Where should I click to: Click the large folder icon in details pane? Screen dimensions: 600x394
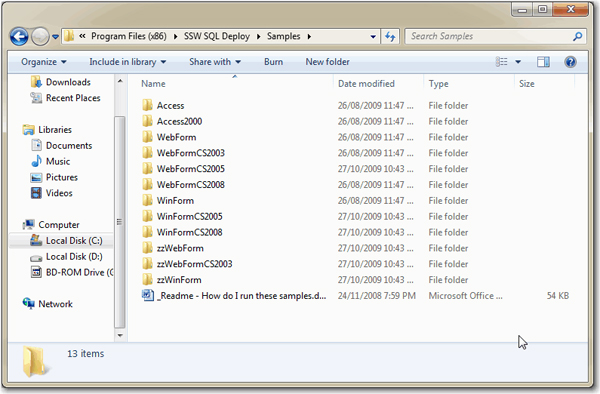coord(36,361)
